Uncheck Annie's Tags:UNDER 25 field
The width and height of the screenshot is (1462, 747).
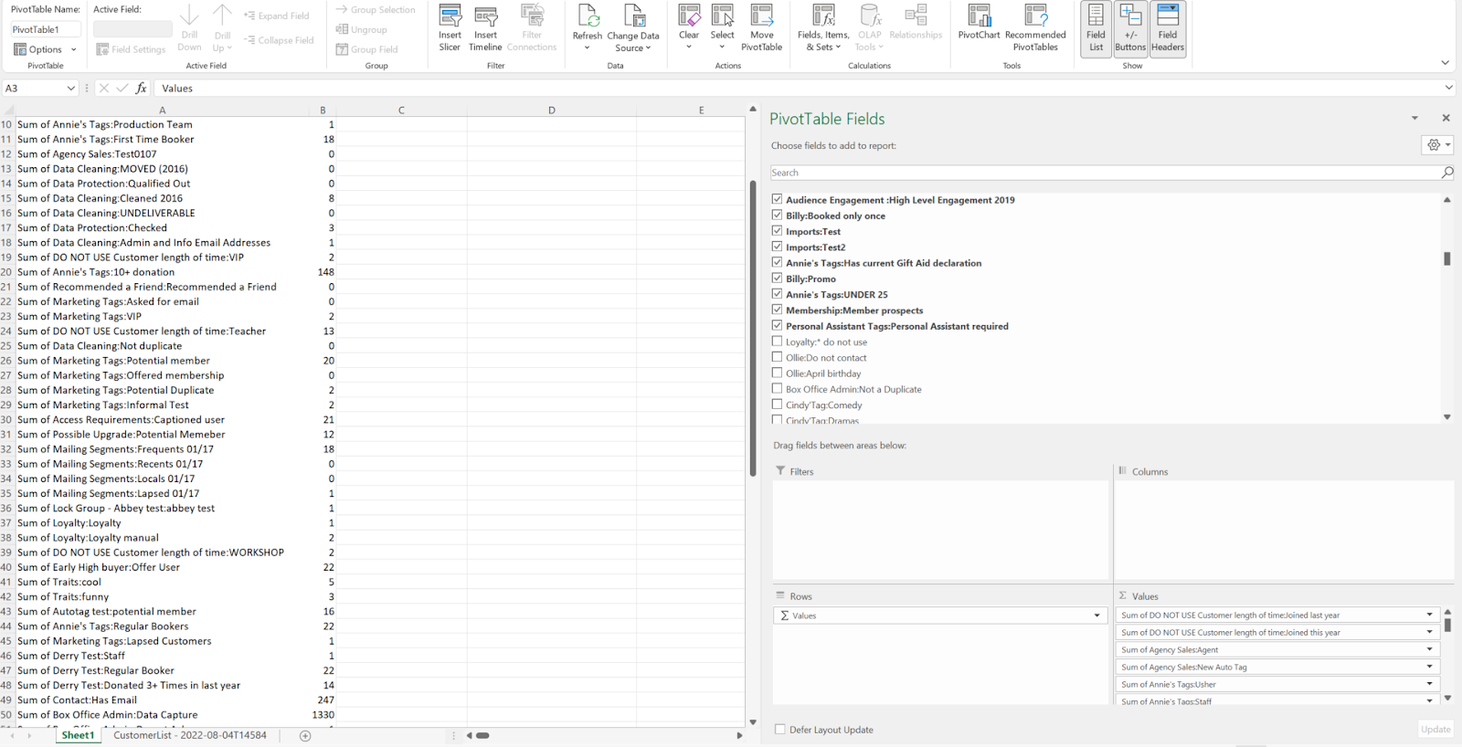click(x=777, y=294)
